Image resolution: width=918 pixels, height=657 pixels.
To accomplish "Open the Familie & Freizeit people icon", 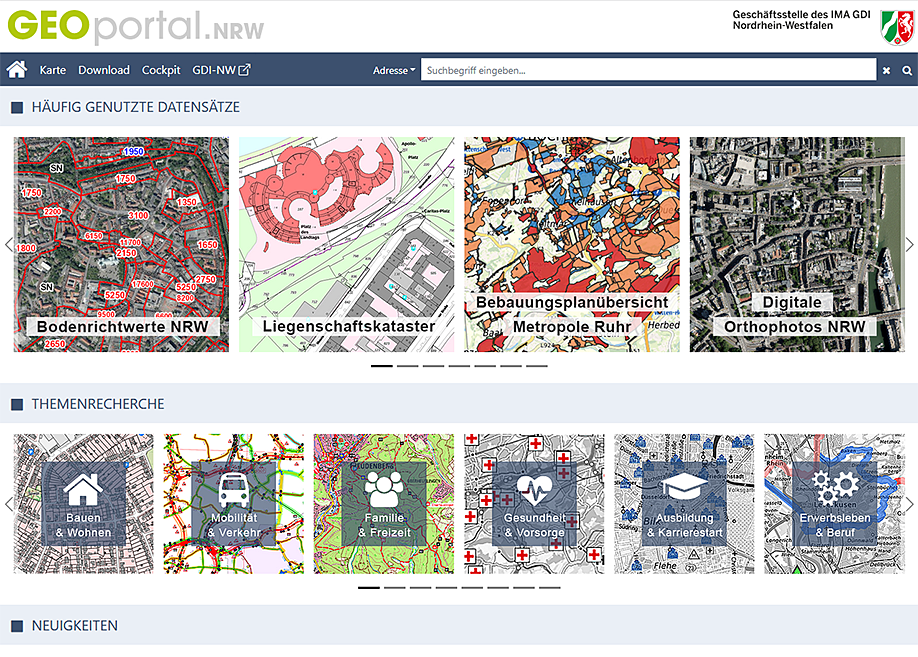I will (383, 490).
